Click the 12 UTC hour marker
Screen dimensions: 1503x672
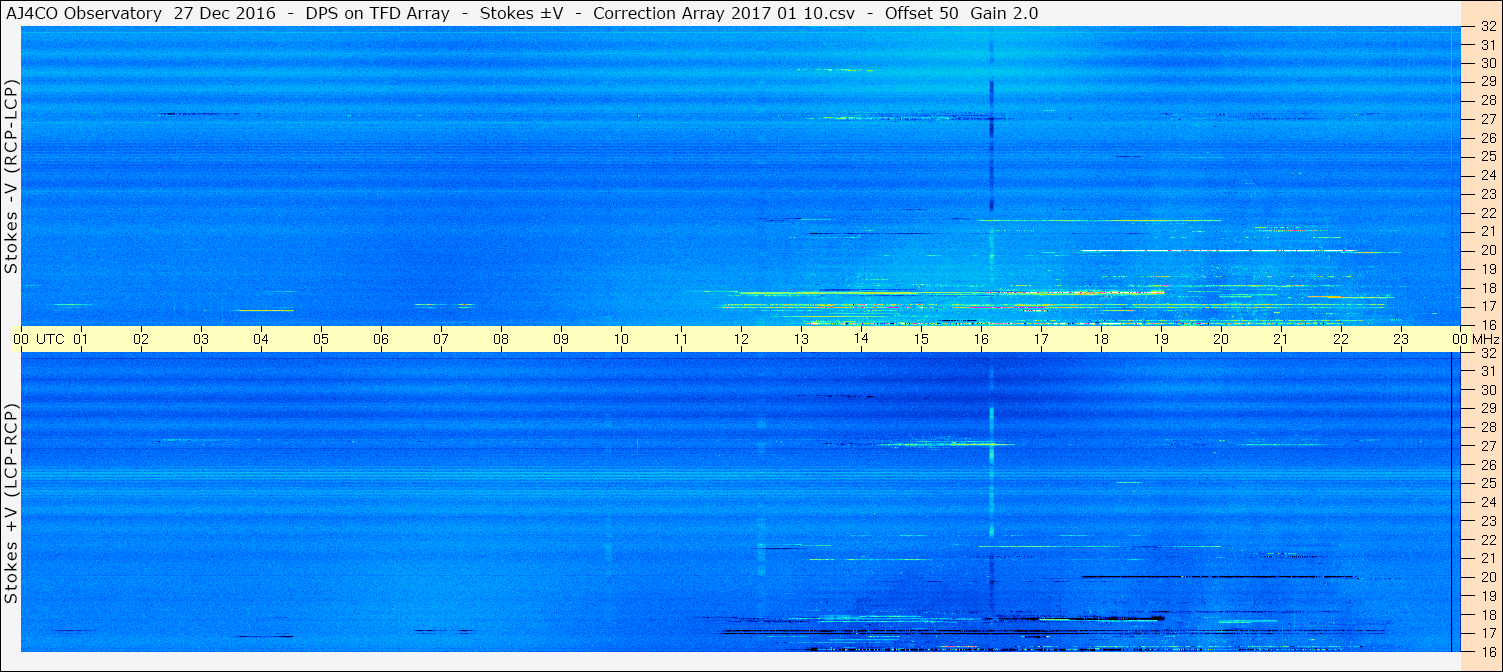pyautogui.click(x=741, y=339)
